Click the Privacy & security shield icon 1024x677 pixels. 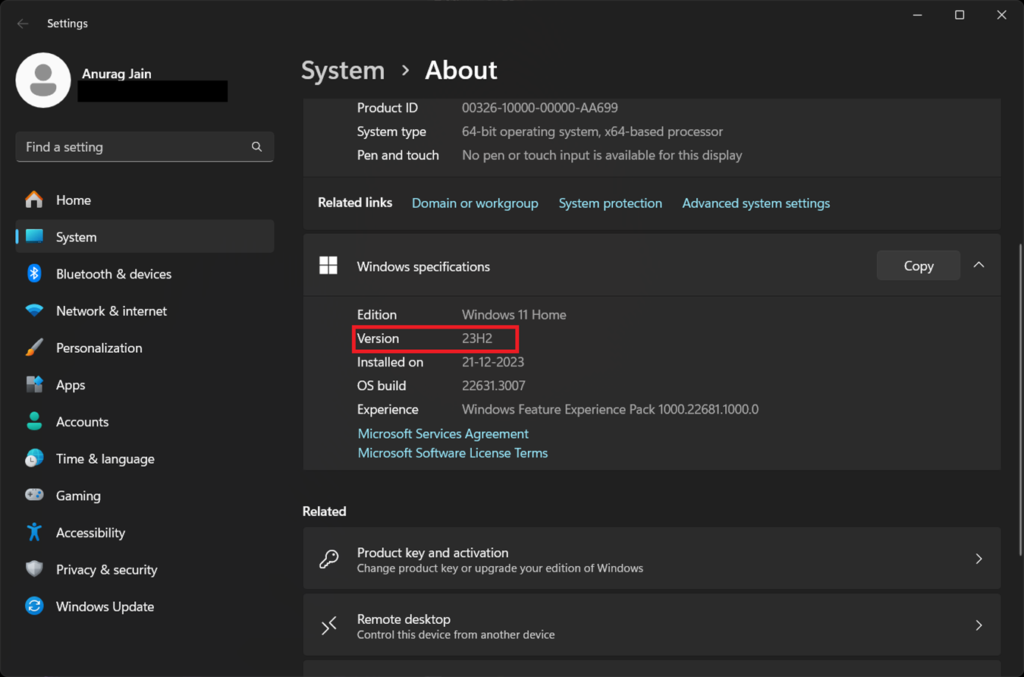(x=34, y=569)
